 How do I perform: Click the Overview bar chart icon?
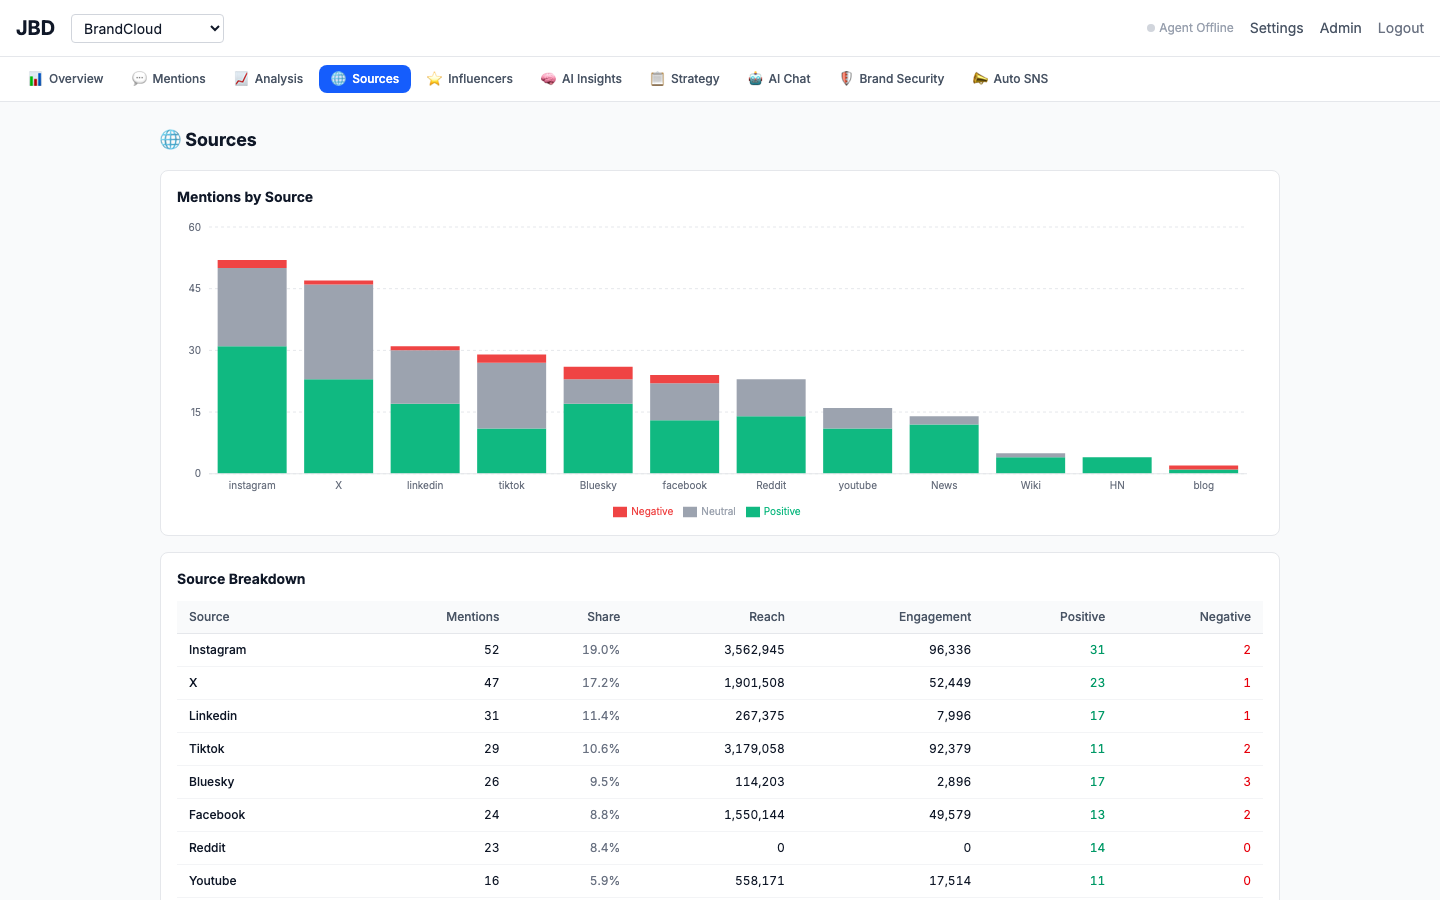(x=35, y=79)
